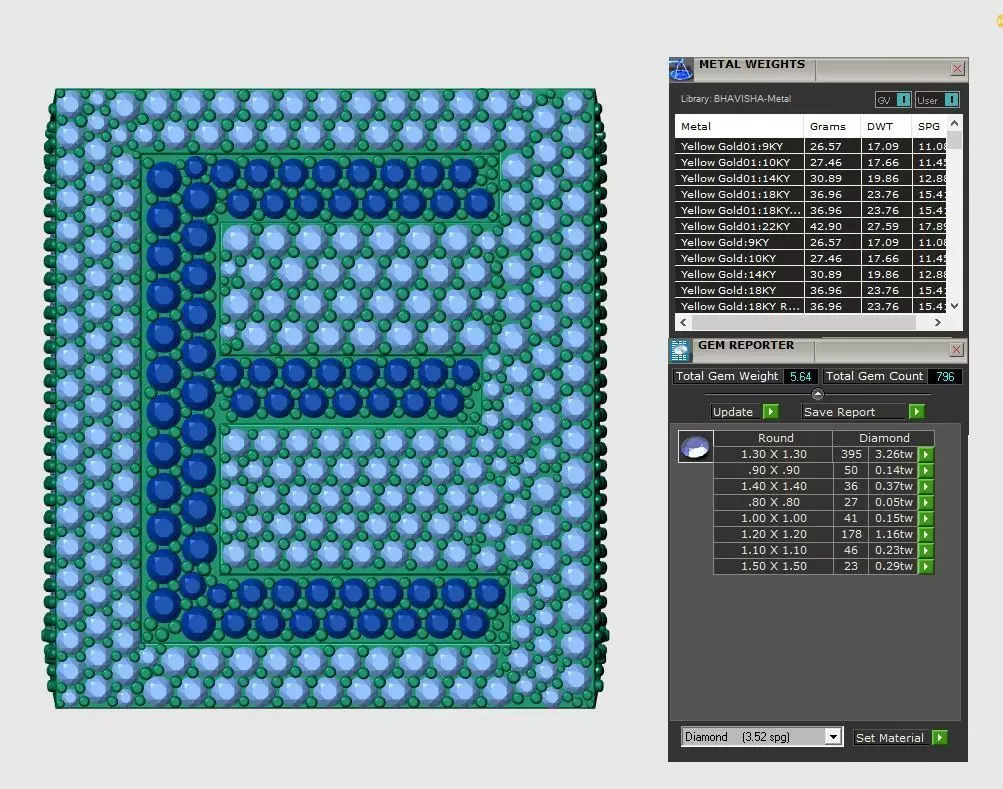Click the metal list scroll-left arrow
The image size is (1003, 789).
(x=683, y=323)
